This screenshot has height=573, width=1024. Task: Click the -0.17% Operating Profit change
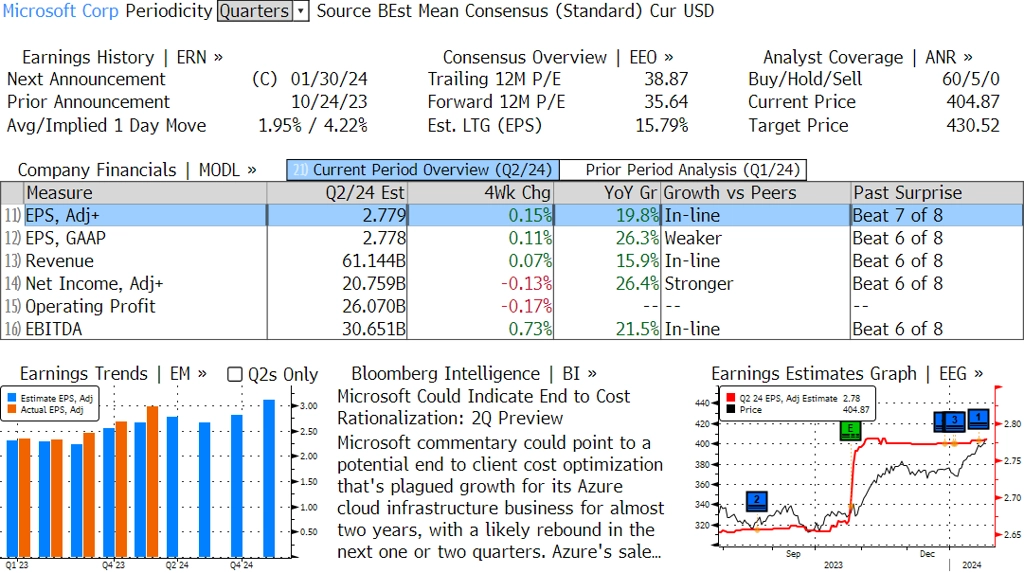pyautogui.click(x=526, y=306)
